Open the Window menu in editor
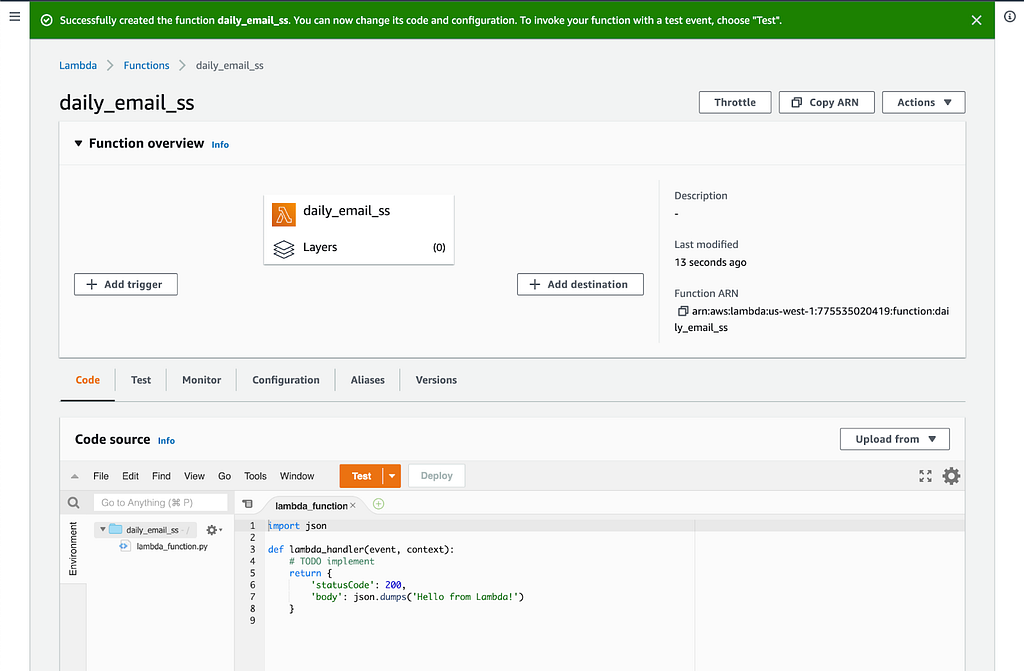Image resolution: width=1024 pixels, height=671 pixels. click(x=297, y=476)
